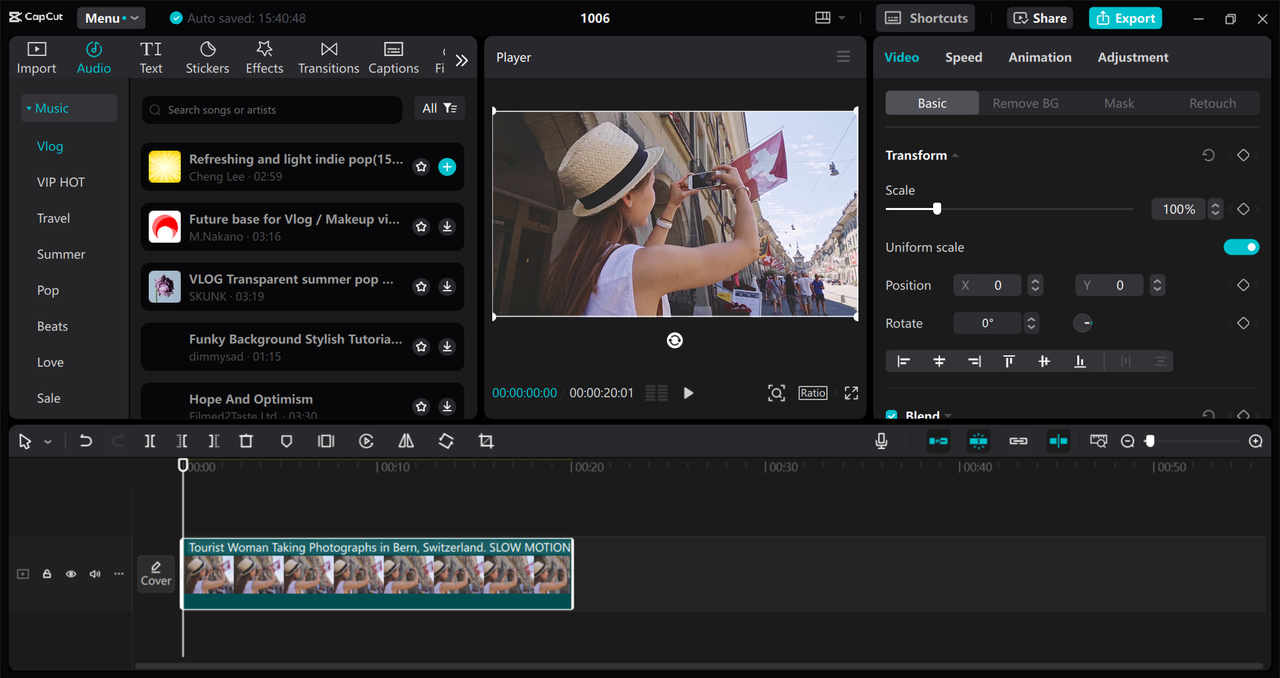Screen dimensions: 1280x678
Task: Open the Text tab
Action: pos(151,58)
